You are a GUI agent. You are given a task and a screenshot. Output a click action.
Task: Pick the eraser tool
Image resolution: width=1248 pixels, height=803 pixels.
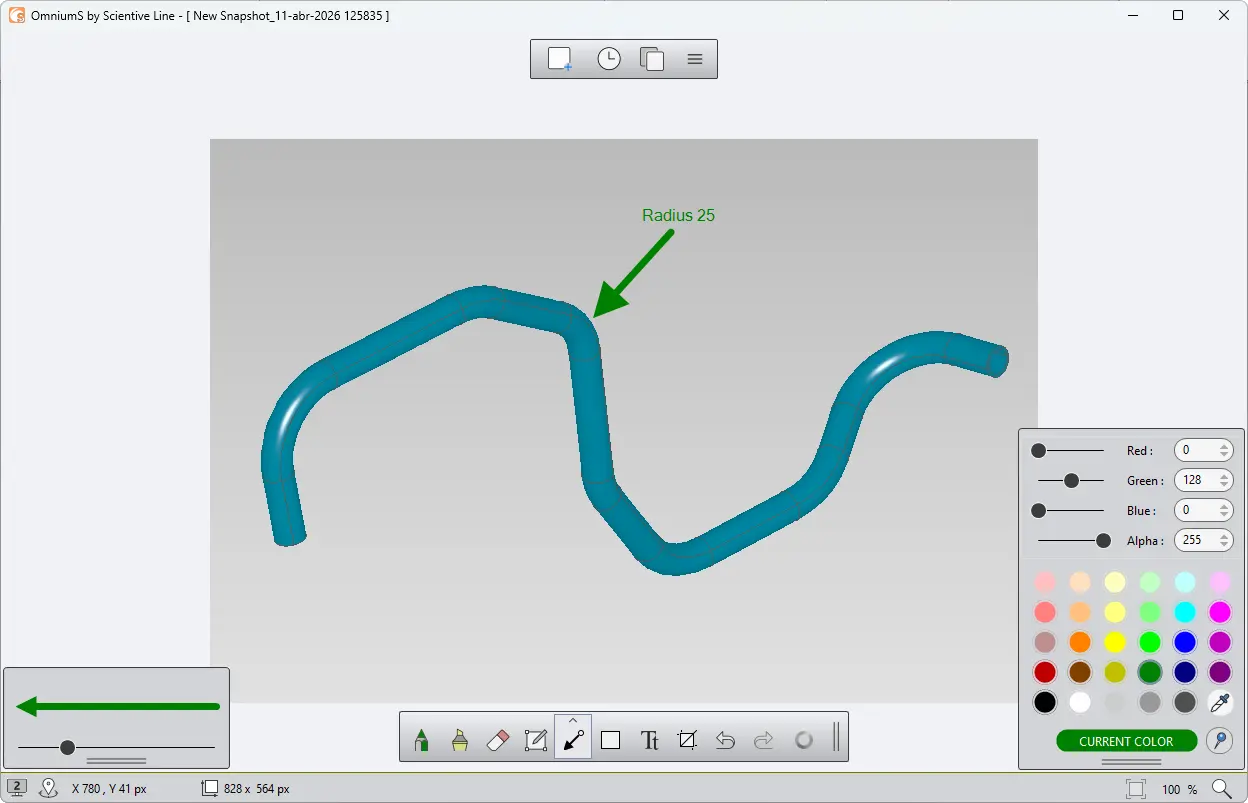(x=497, y=740)
